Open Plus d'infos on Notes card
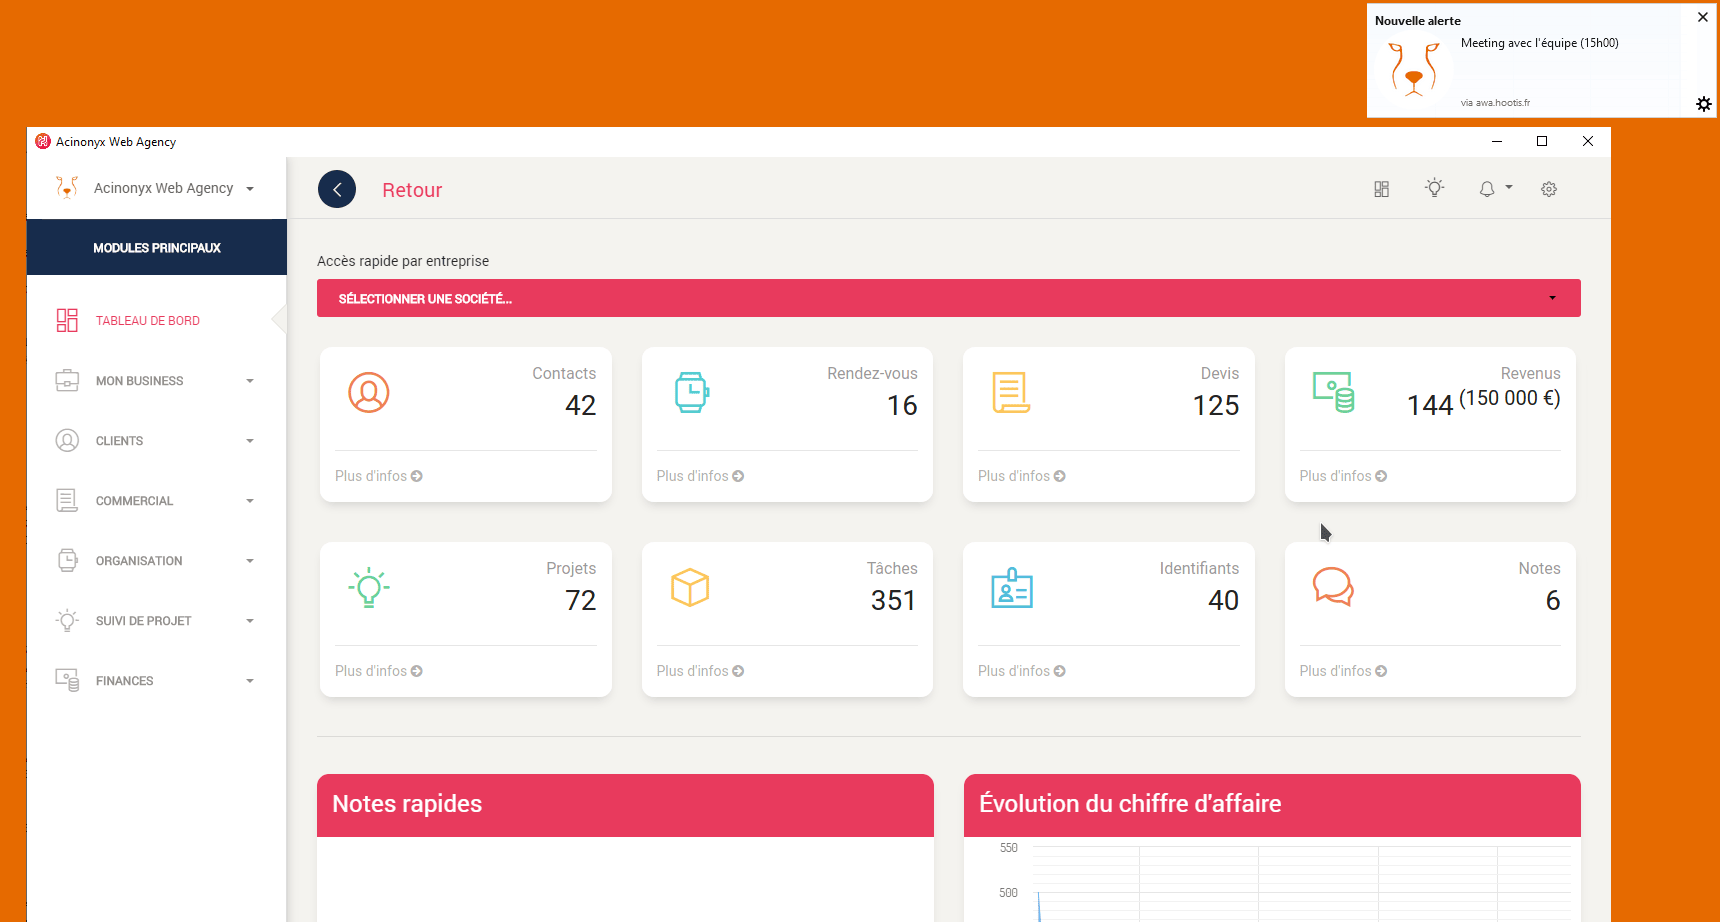Screen dimensions: 1720x922 click(1343, 671)
